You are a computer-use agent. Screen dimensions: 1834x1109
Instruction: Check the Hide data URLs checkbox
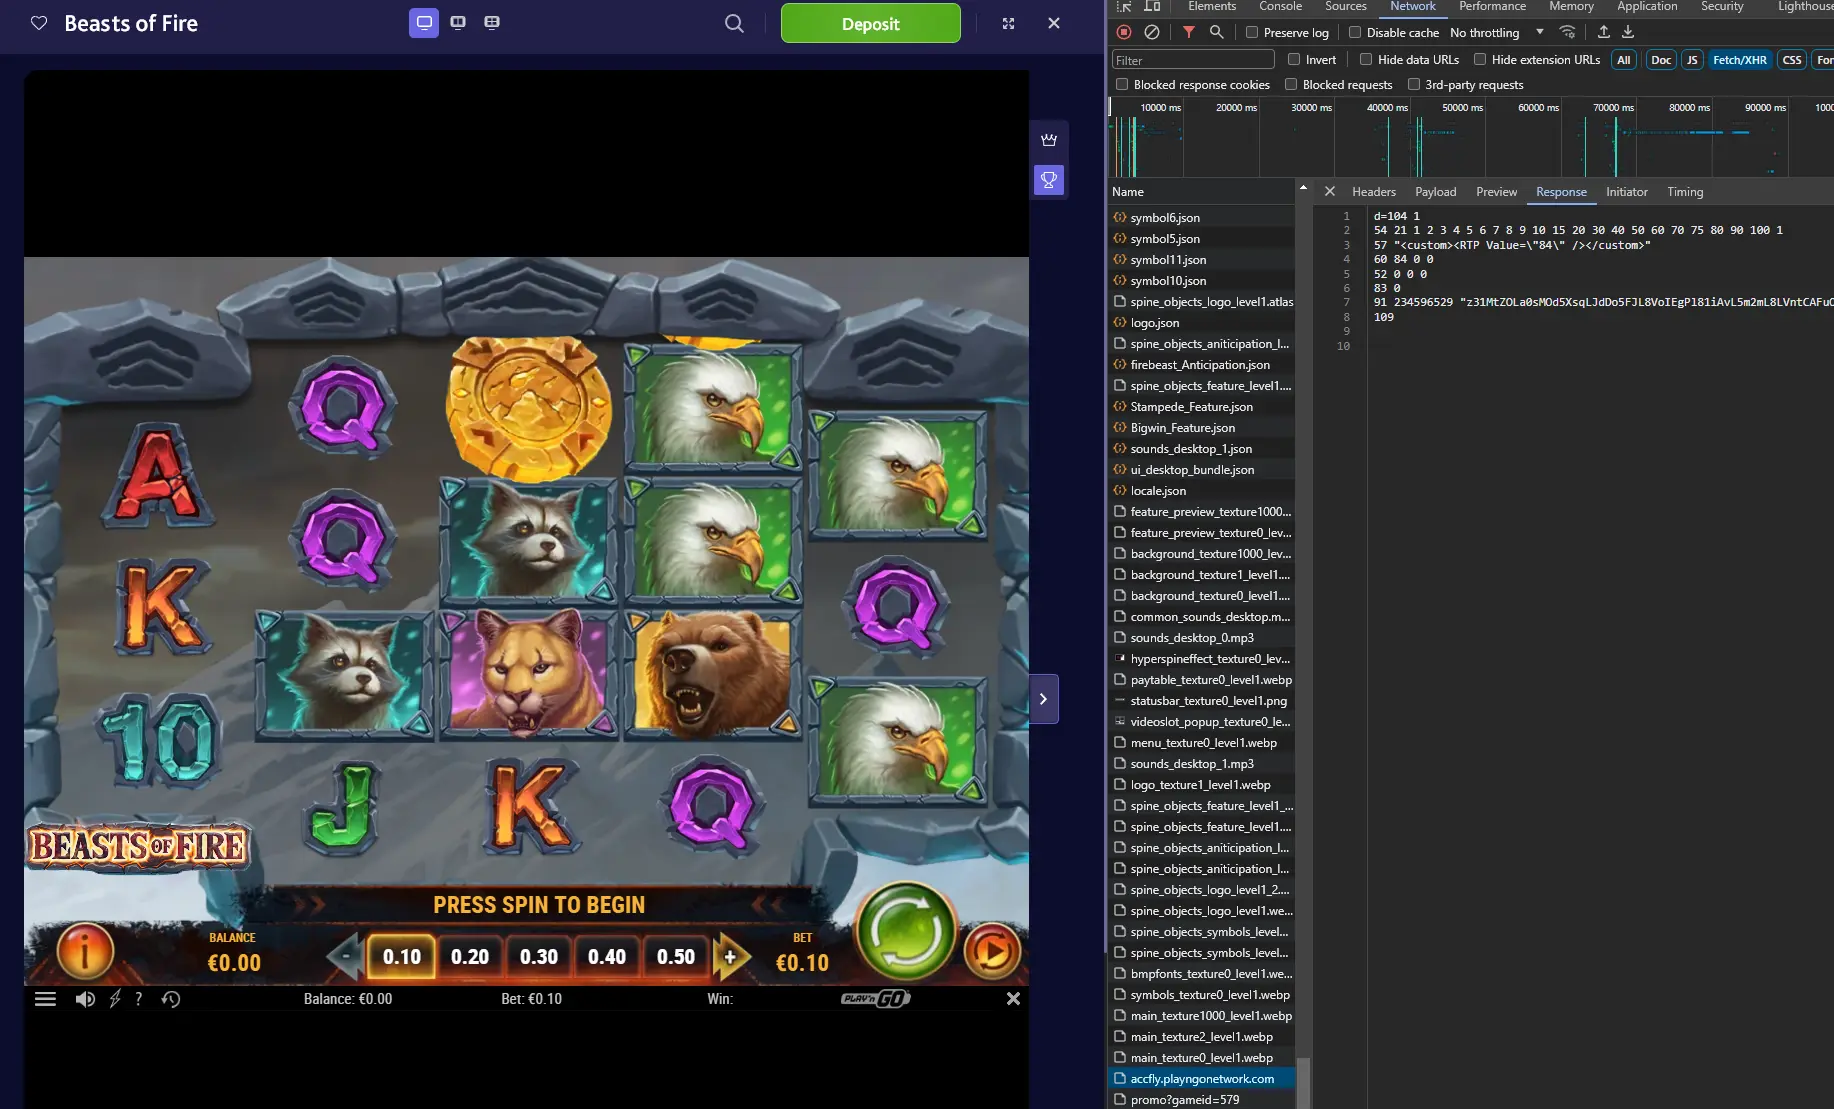pos(1366,59)
